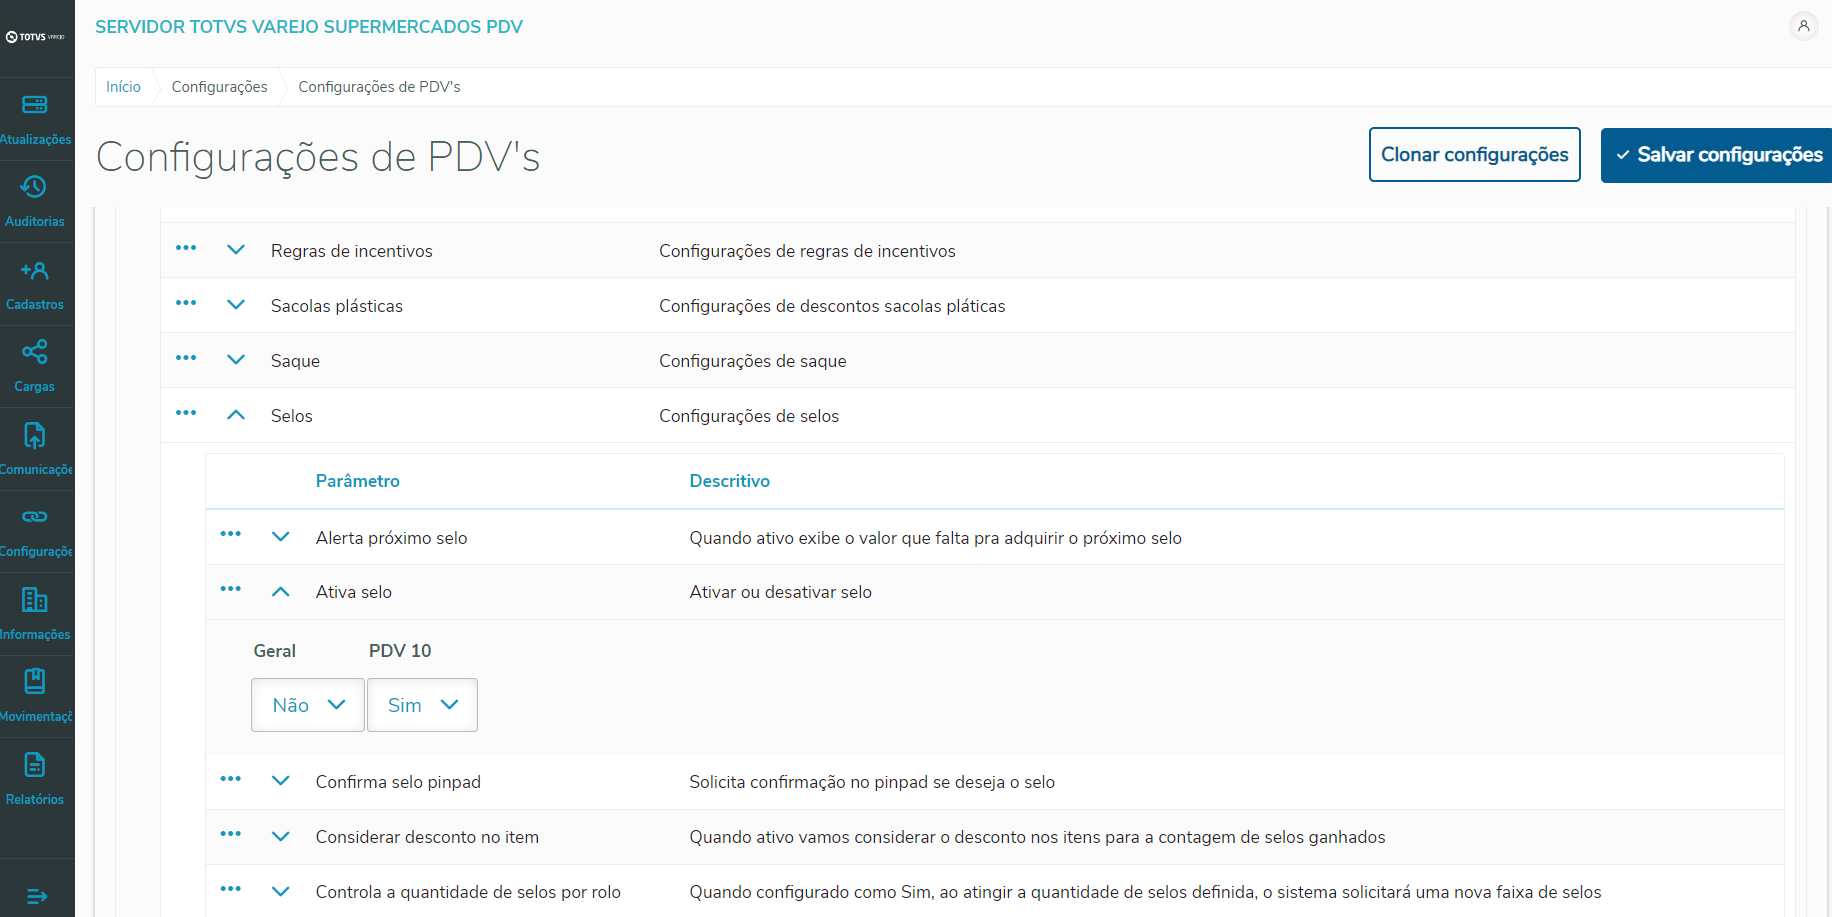Viewport: 1832px width, 917px height.
Task: Open options dots for Regras de incentivos
Action: click(186, 248)
